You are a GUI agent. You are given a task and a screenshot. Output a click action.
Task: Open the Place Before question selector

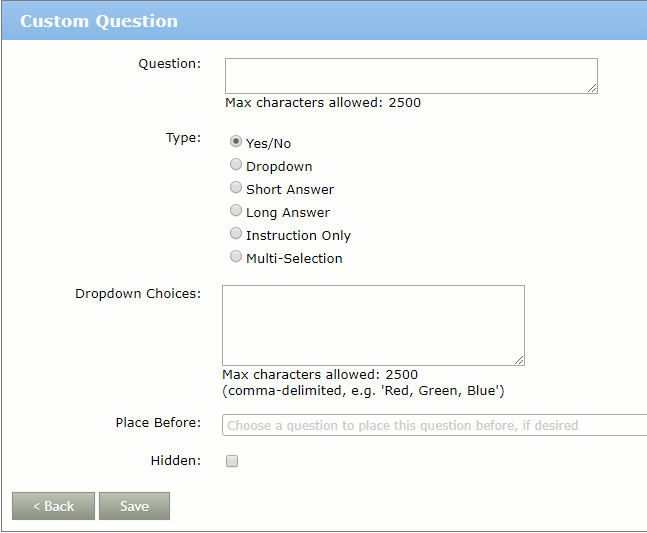(x=434, y=425)
